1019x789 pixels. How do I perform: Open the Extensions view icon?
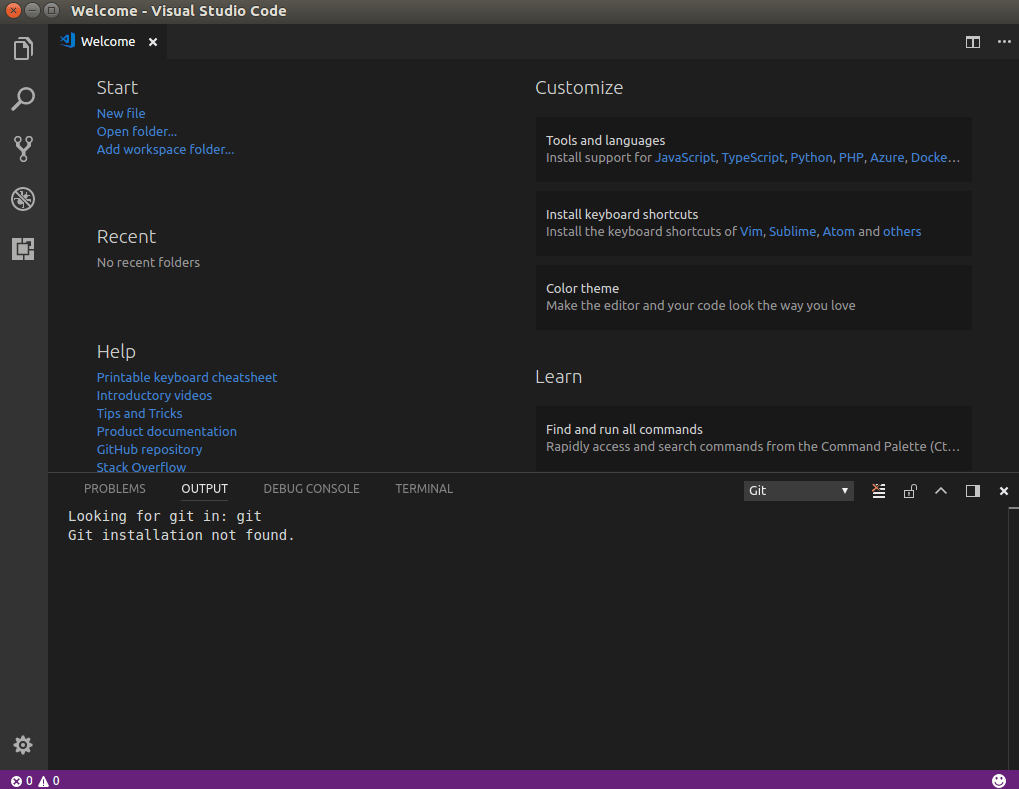23,249
